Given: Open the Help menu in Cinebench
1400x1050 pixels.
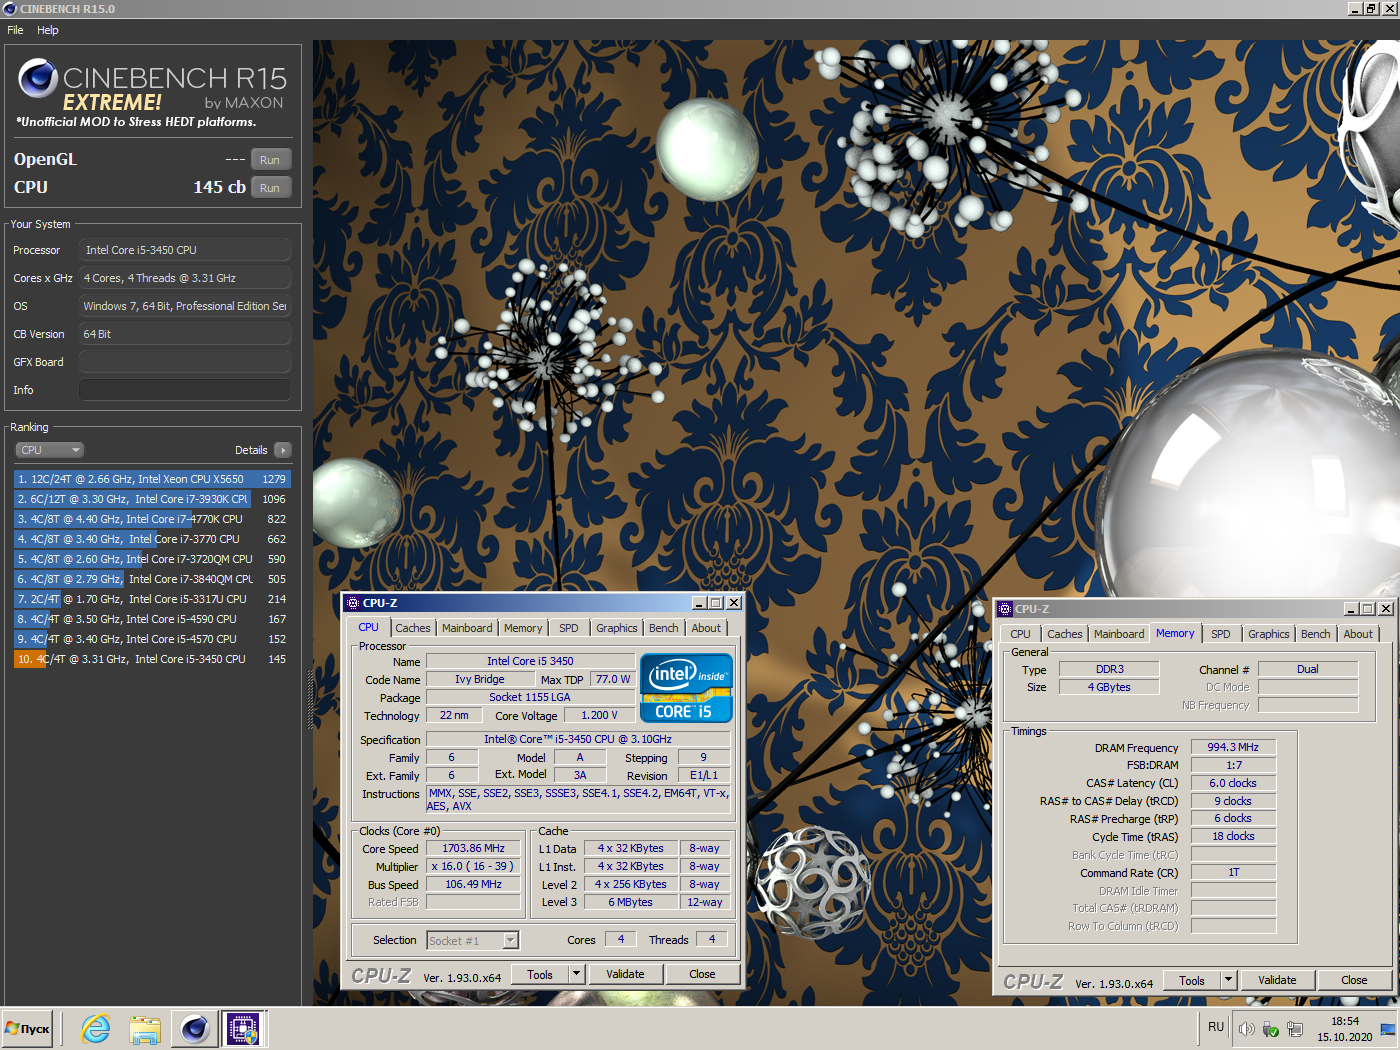Looking at the screenshot, I should (x=48, y=30).
